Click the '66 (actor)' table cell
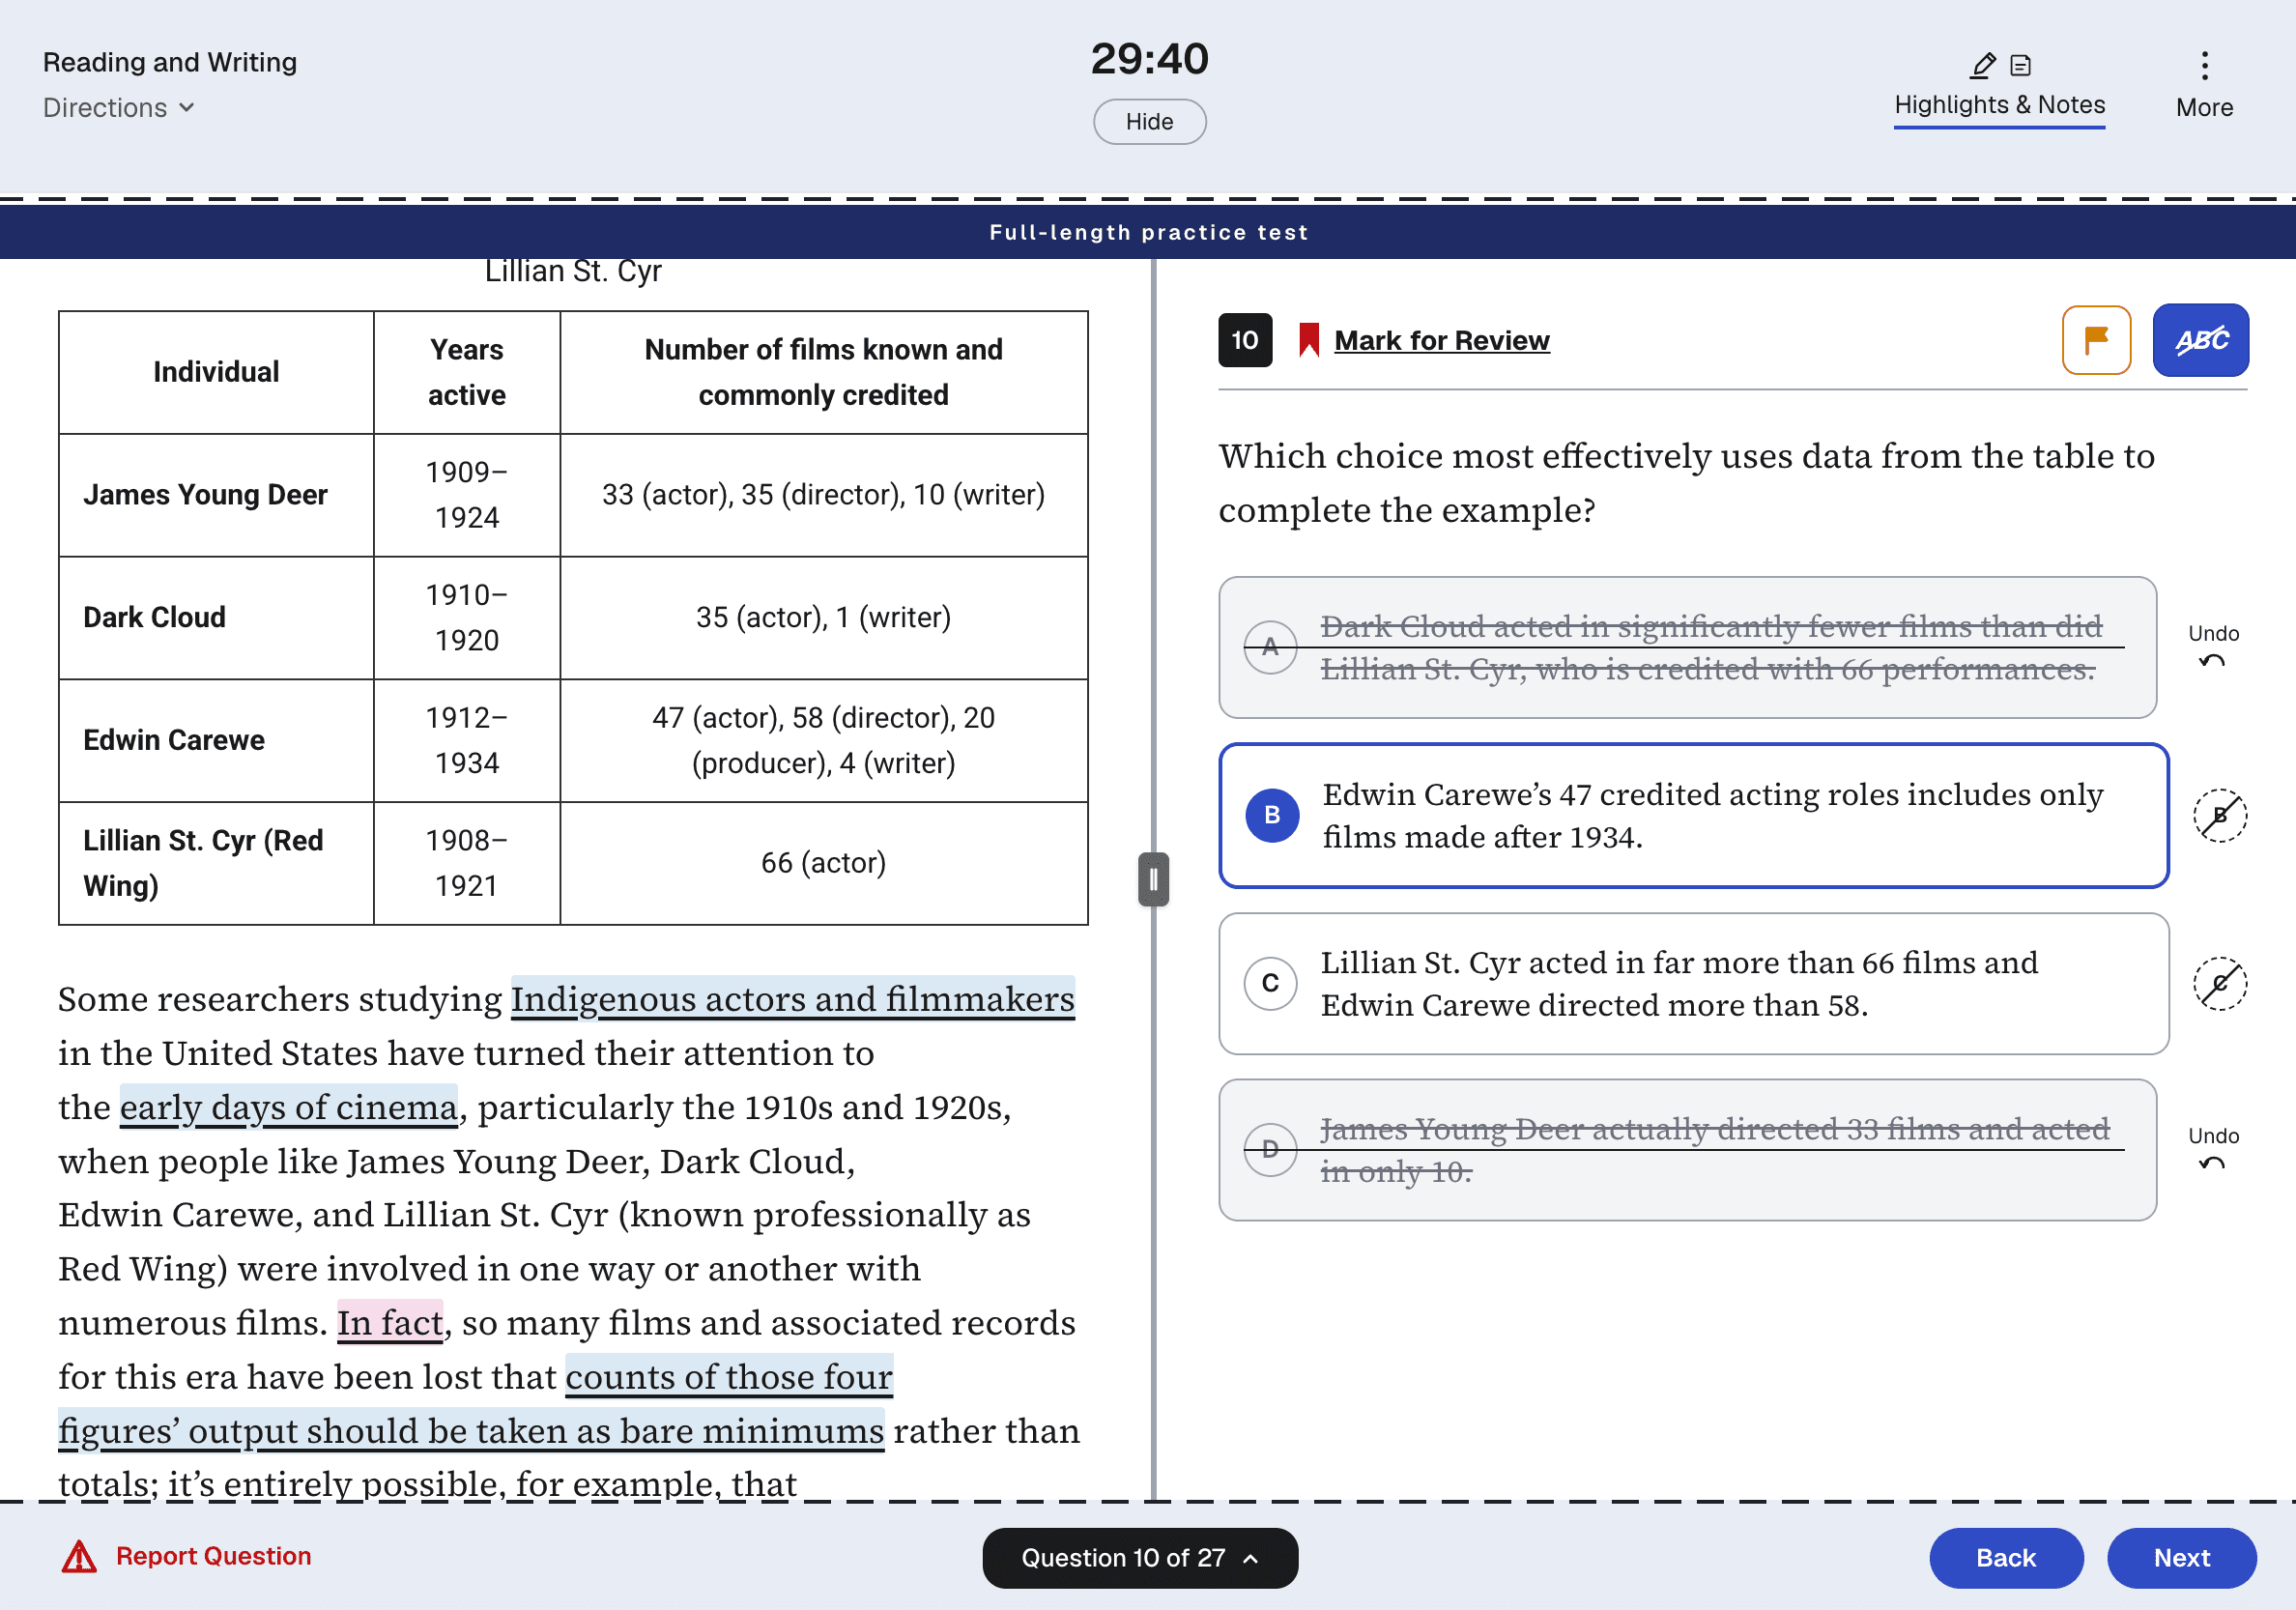2296x1610 pixels. coord(823,863)
